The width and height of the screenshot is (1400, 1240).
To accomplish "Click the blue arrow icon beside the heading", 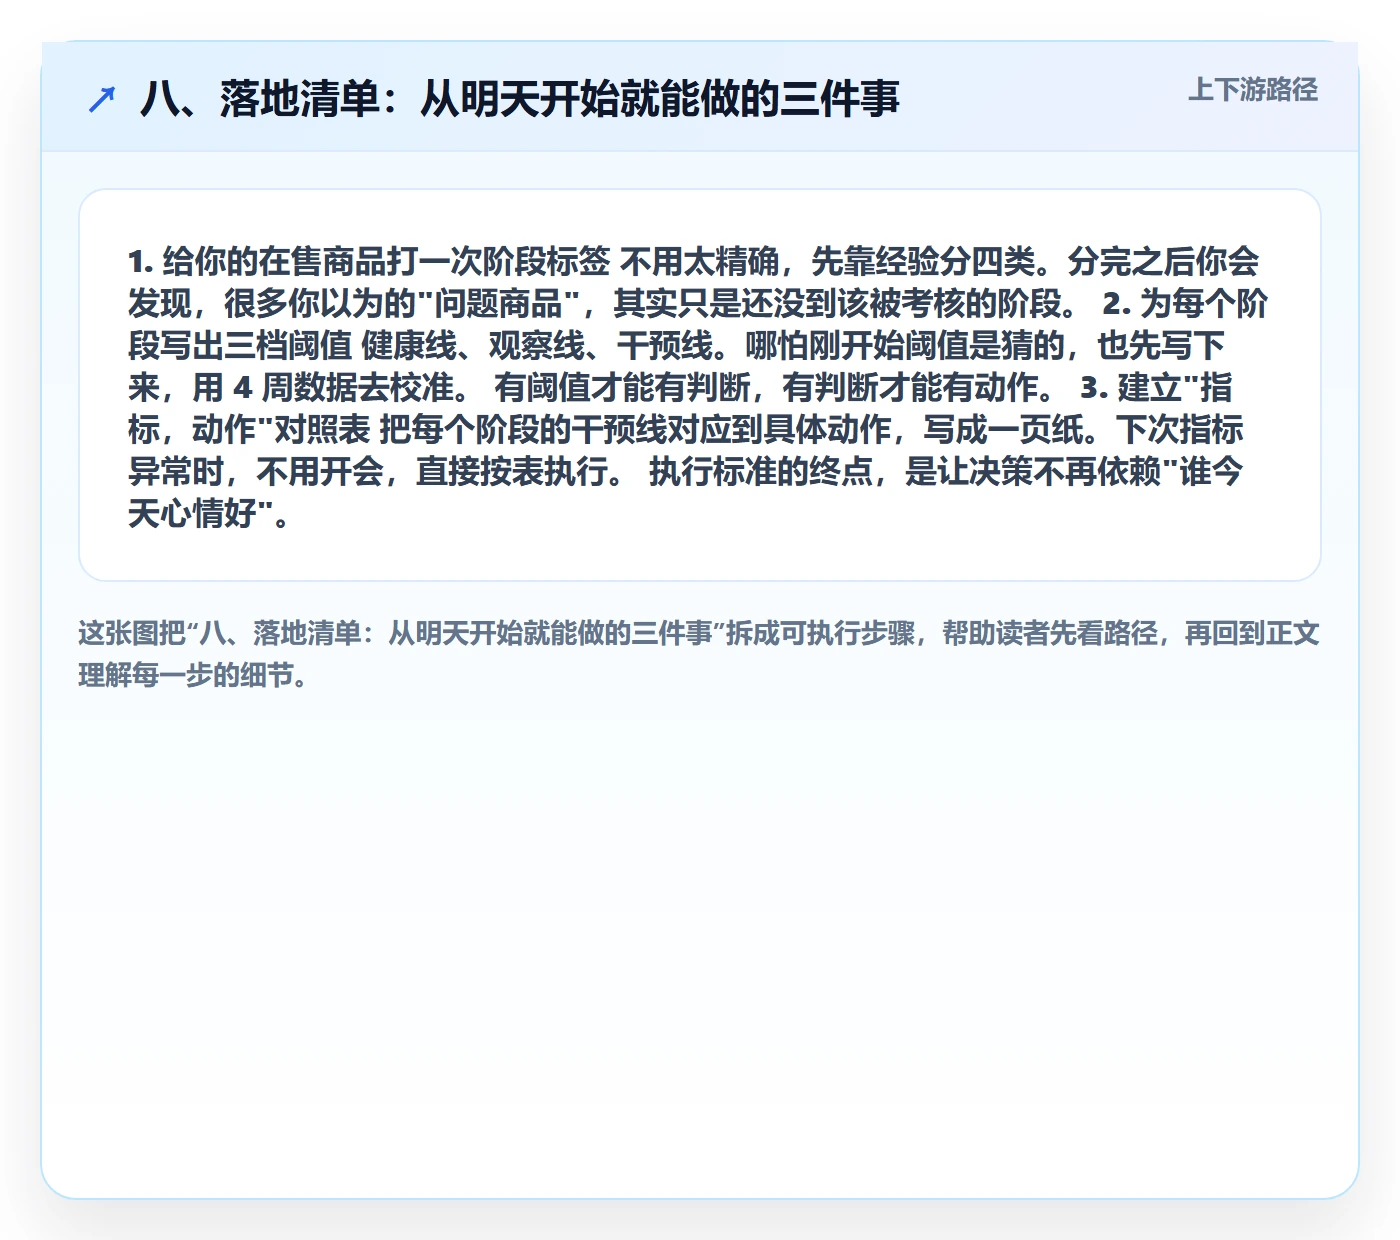I will pos(102,100).
